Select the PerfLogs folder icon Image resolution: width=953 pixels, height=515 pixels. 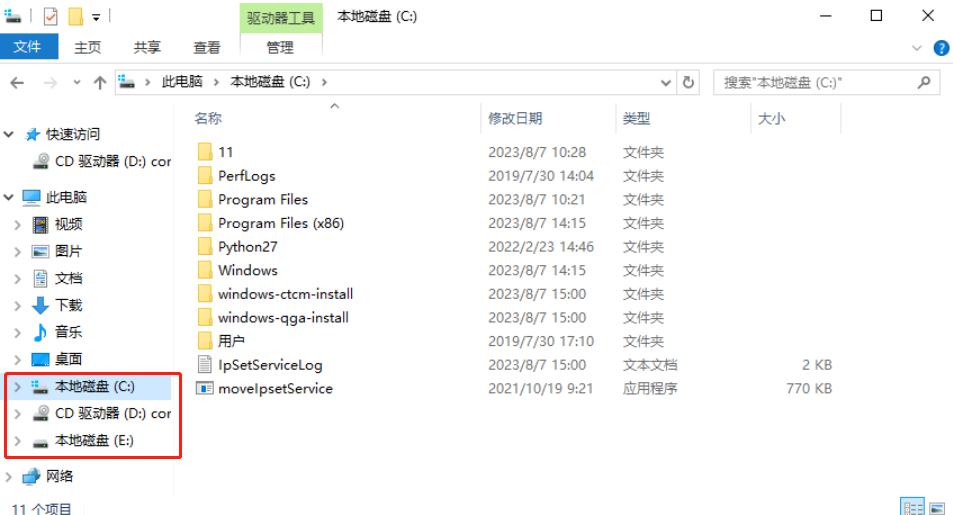pyautogui.click(x=205, y=176)
